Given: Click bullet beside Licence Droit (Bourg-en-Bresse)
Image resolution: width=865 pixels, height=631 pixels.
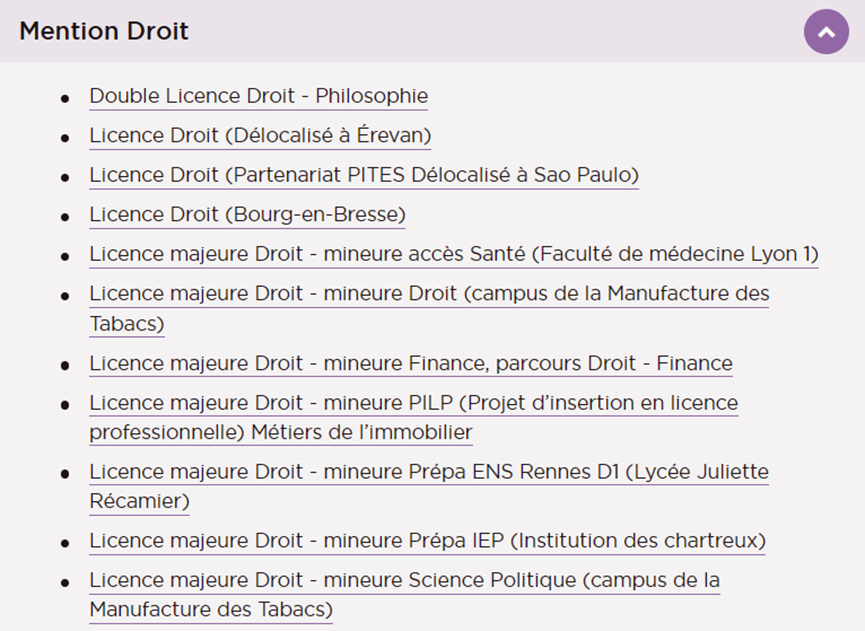Looking at the screenshot, I should (x=65, y=217).
